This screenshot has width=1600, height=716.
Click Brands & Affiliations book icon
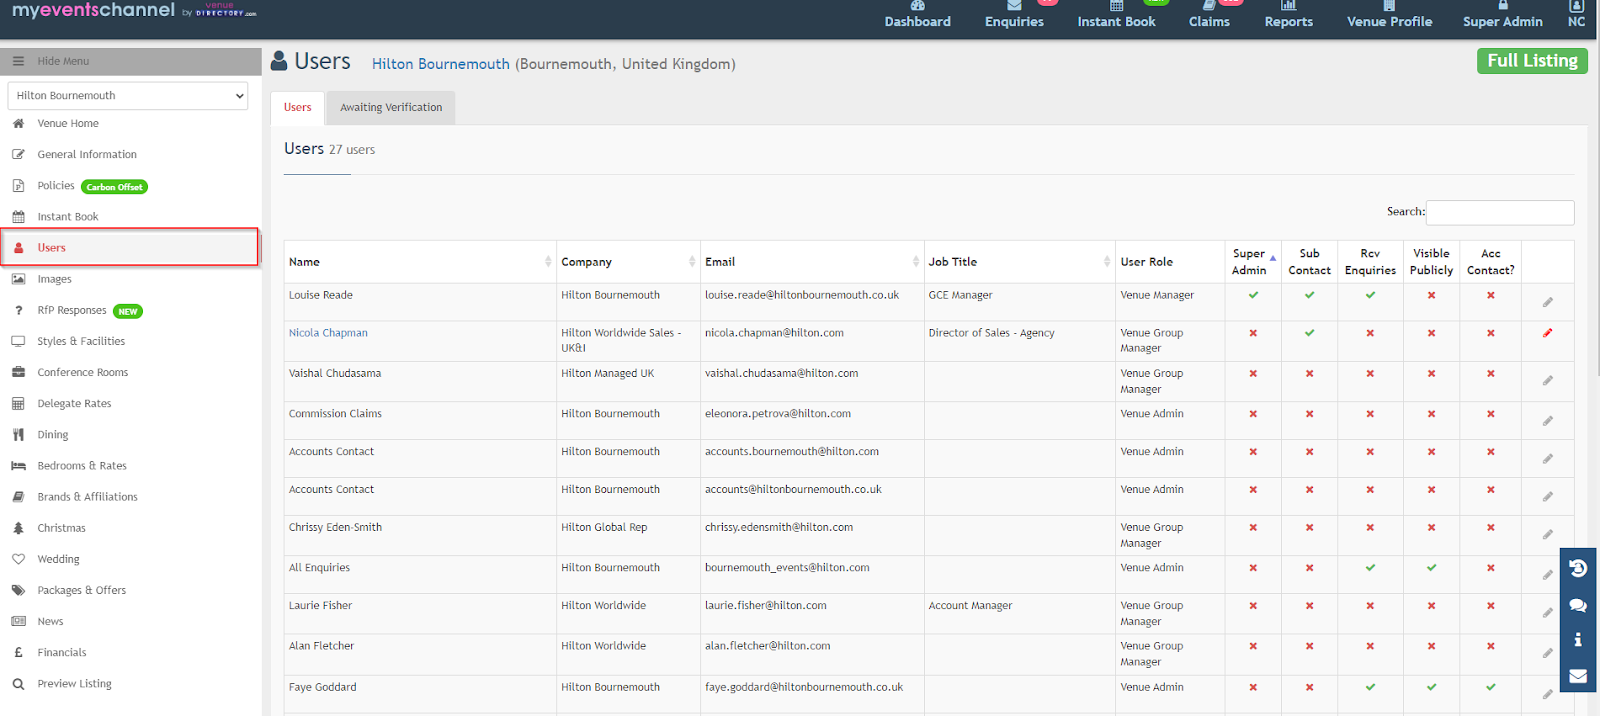tap(18, 496)
